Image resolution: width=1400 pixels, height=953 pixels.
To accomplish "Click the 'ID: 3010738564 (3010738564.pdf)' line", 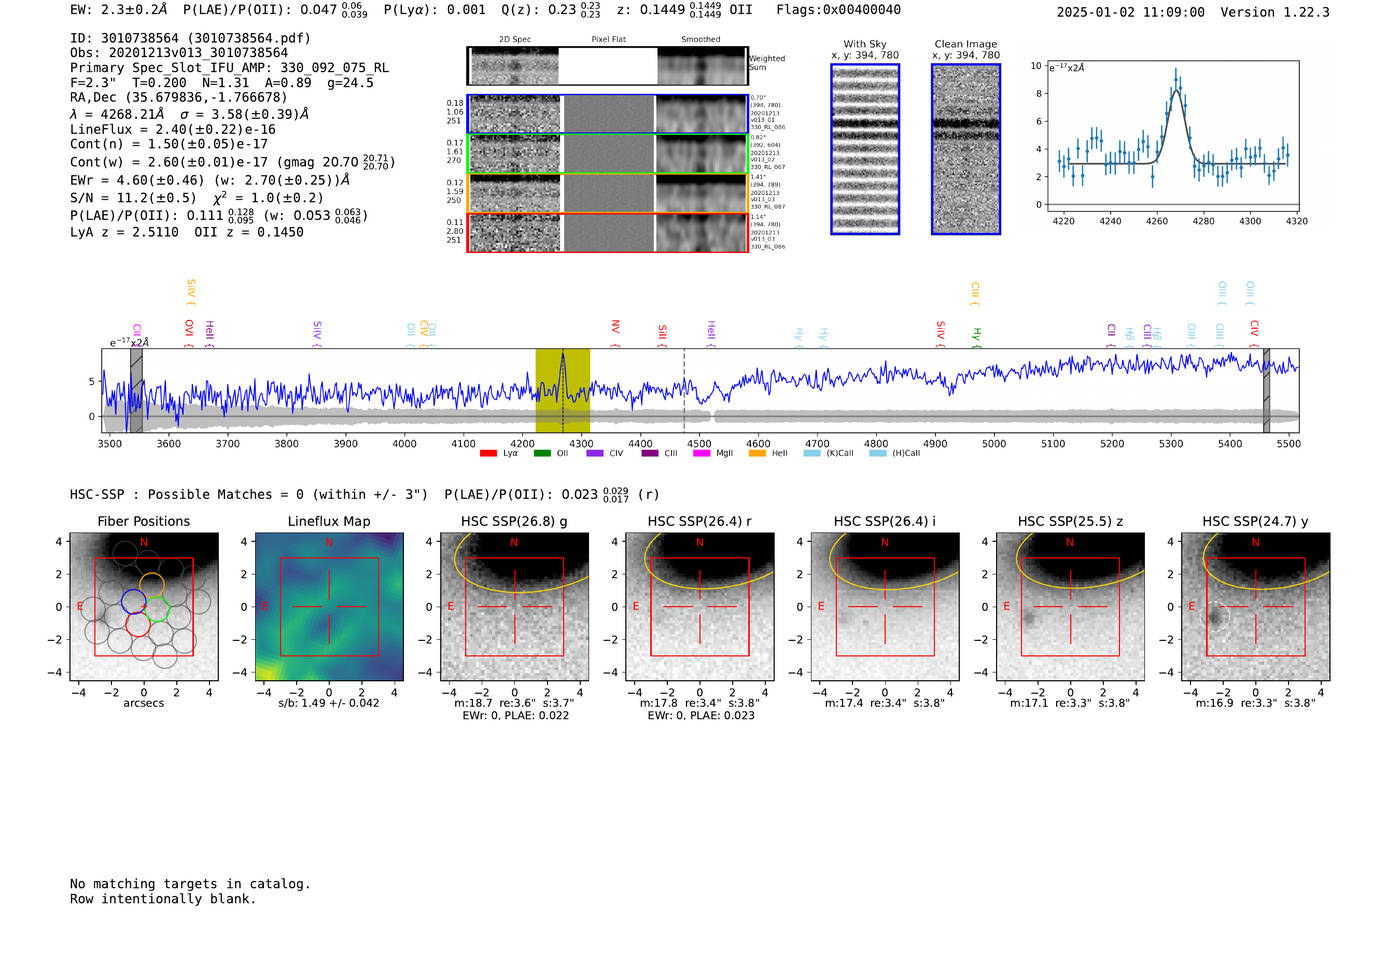I will click(x=190, y=38).
